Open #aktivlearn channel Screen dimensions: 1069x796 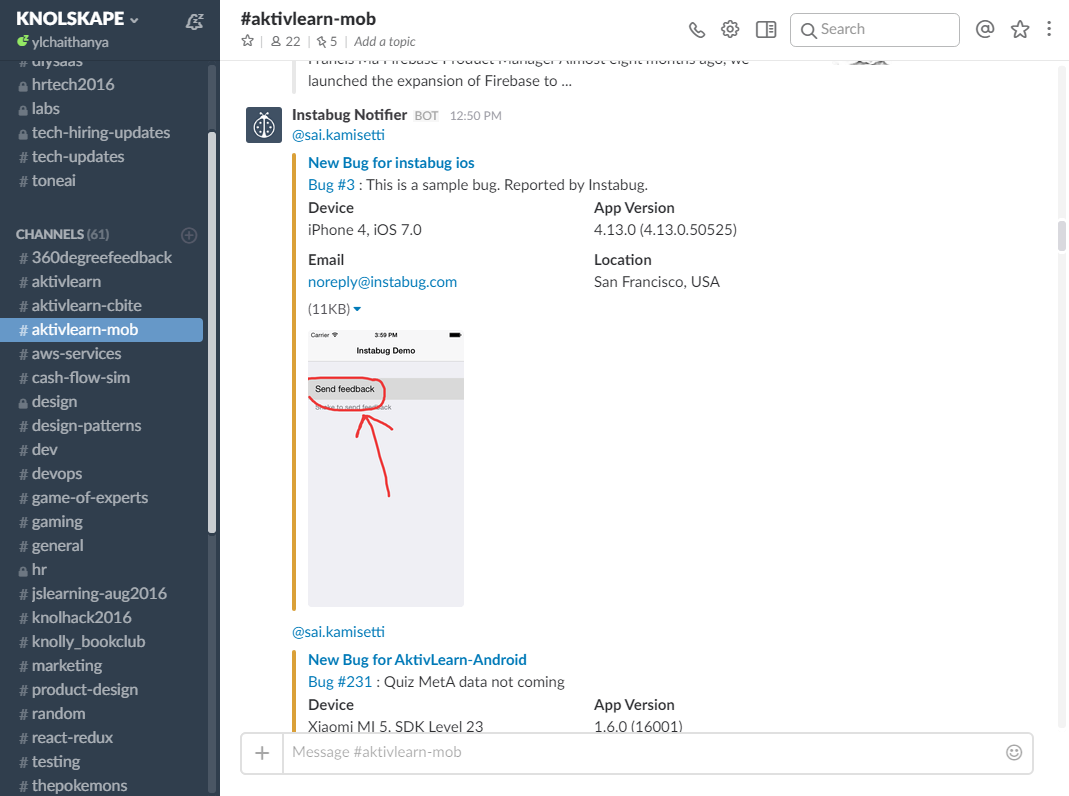(x=102, y=281)
